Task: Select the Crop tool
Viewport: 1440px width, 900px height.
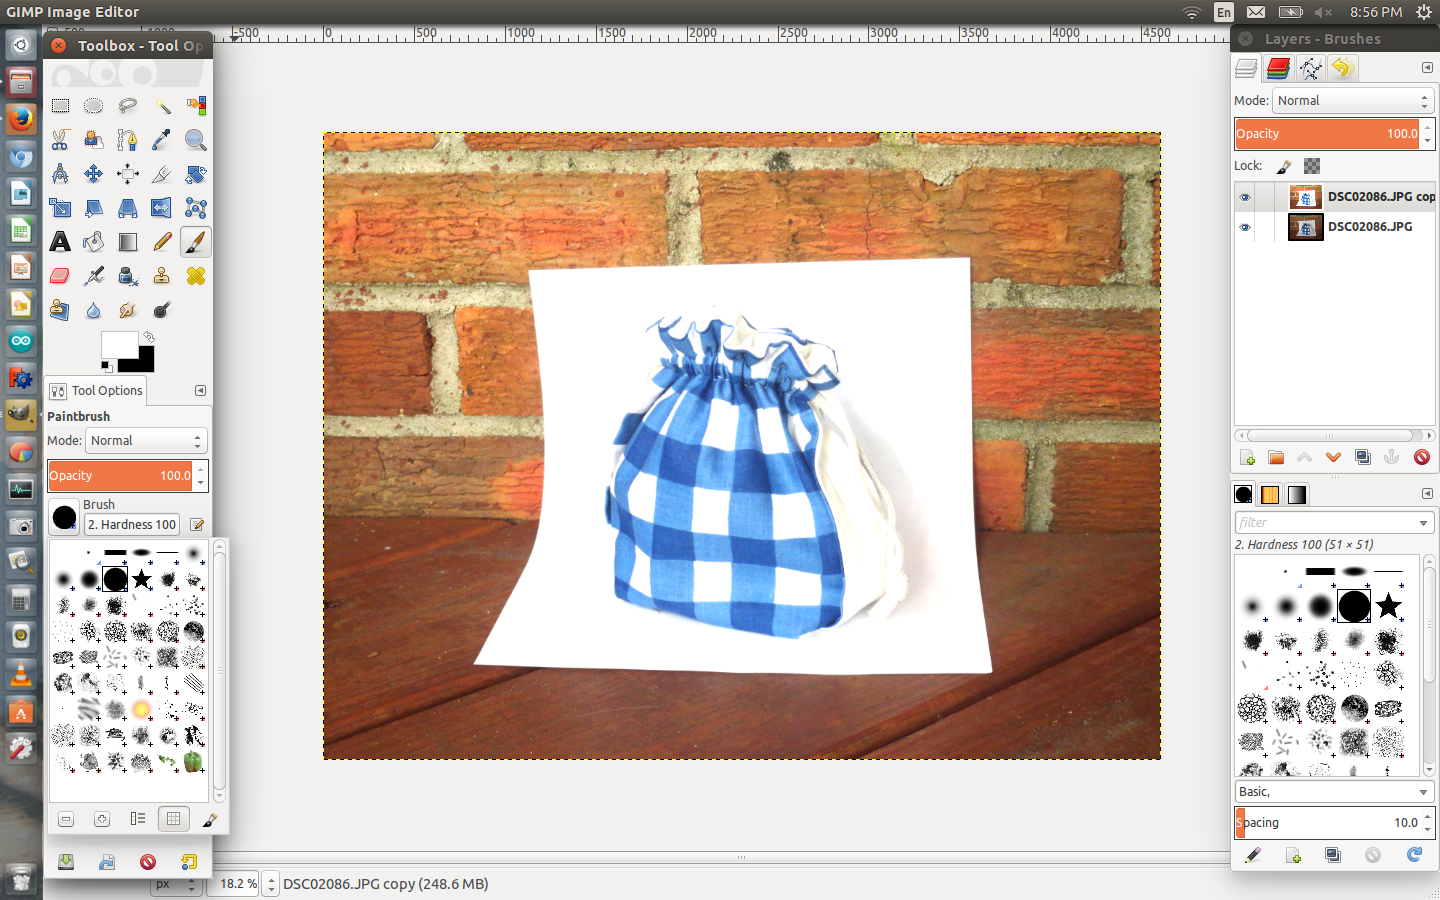Action: pos(162,174)
